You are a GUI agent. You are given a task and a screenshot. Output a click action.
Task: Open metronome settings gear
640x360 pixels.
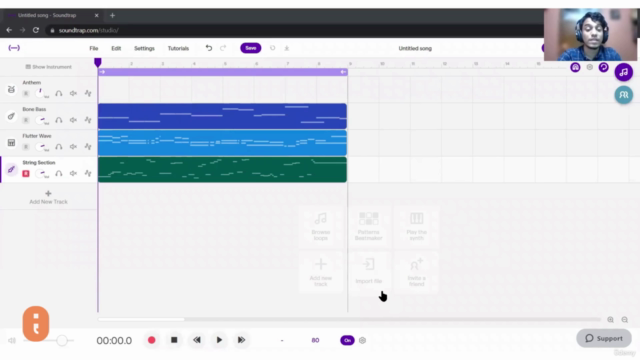click(362, 340)
